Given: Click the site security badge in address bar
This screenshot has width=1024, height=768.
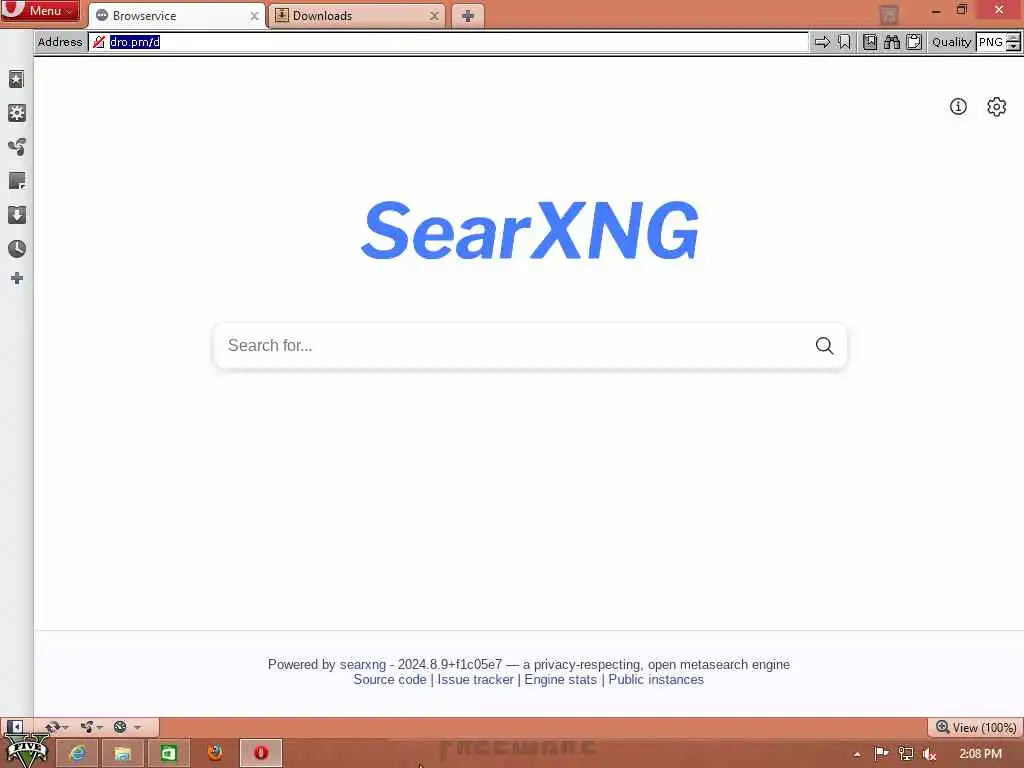Looking at the screenshot, I should click(x=99, y=42).
